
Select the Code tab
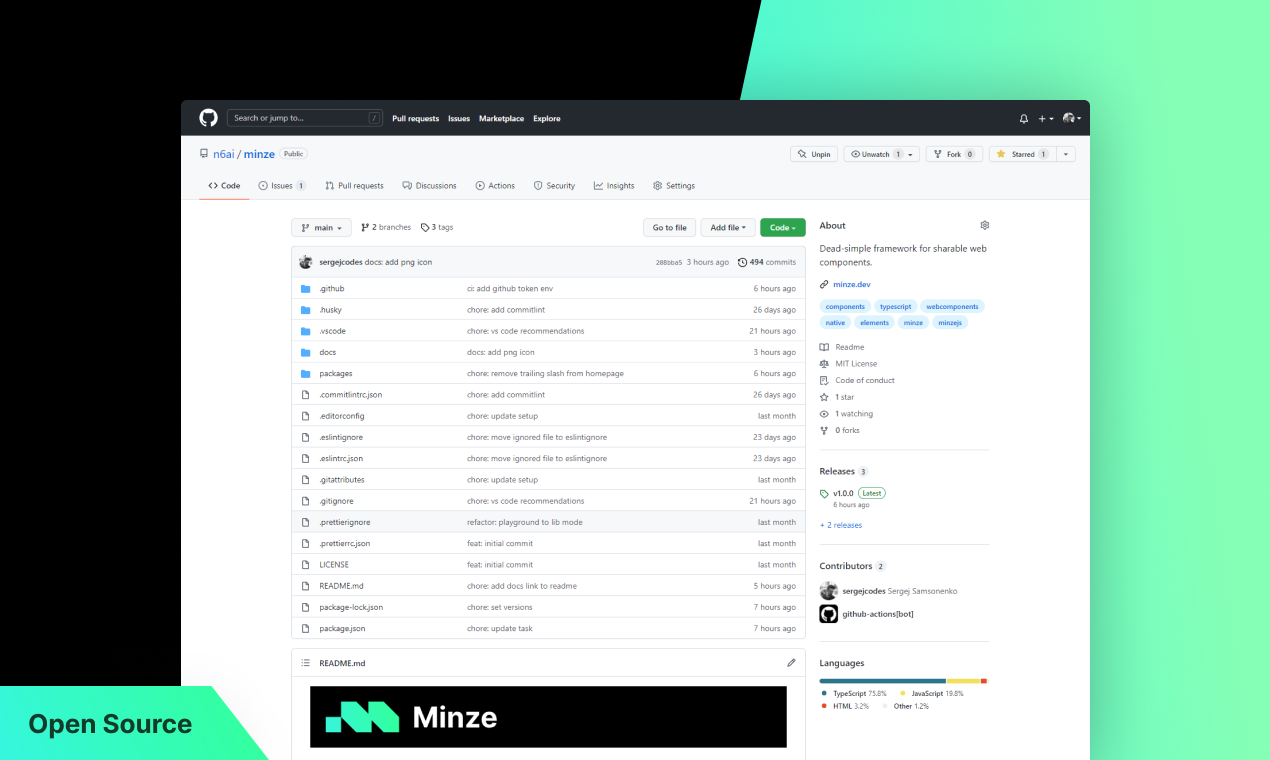coord(224,186)
